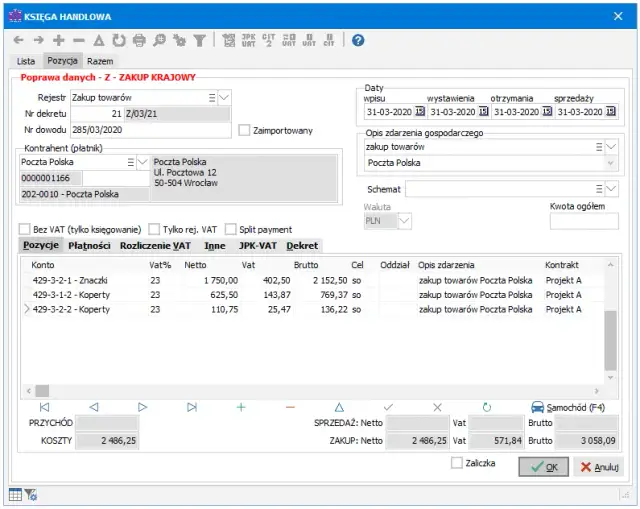The width and height of the screenshot is (640, 509).
Task: Expand the Waluta PLN dropdown
Action: coord(404,220)
